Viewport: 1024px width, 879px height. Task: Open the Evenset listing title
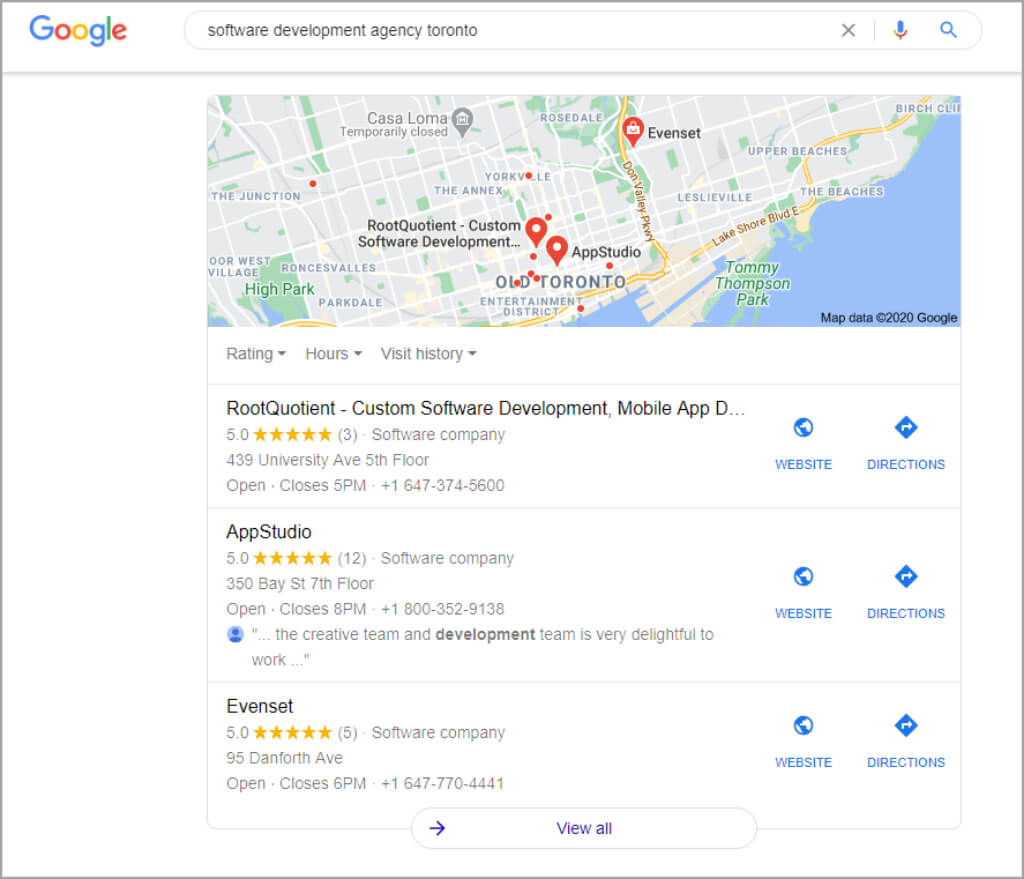pos(260,706)
